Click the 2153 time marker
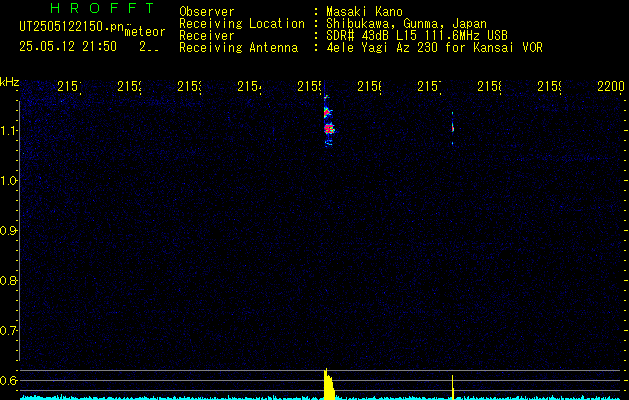Viewport: 629px width, 400px height. click(x=189, y=86)
